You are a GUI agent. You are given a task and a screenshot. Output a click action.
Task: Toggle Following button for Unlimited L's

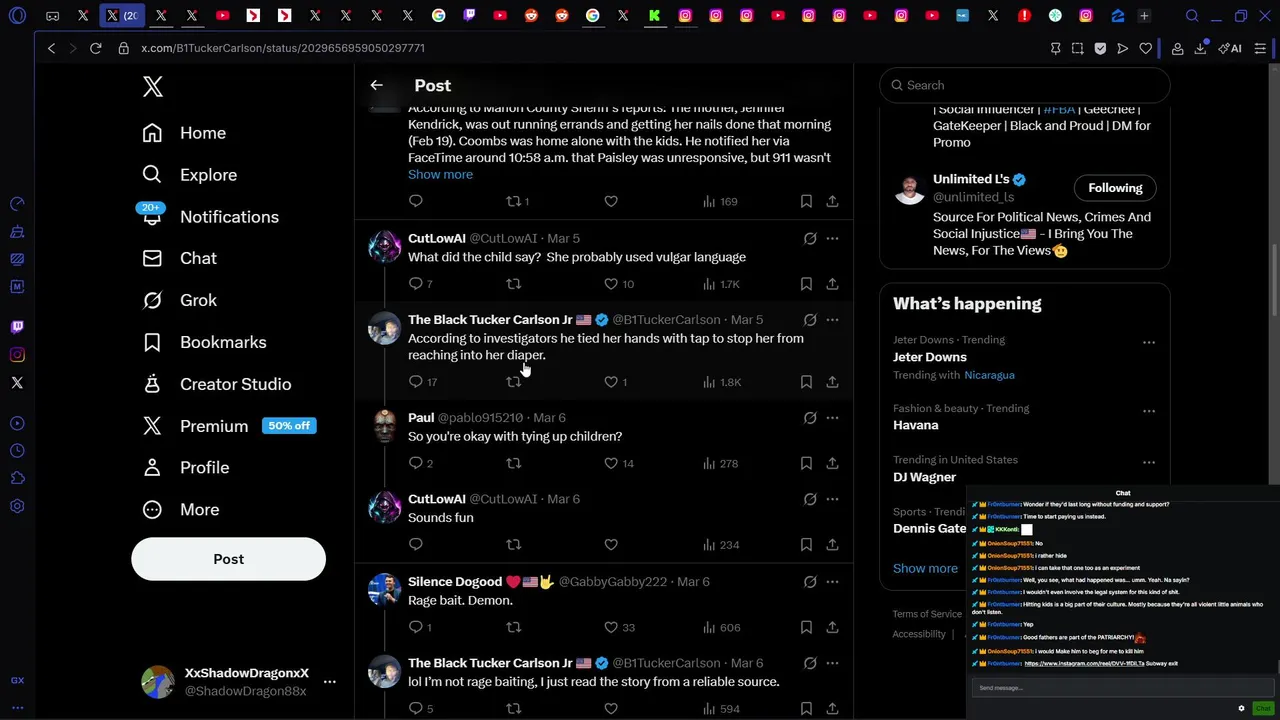pyautogui.click(x=1115, y=188)
